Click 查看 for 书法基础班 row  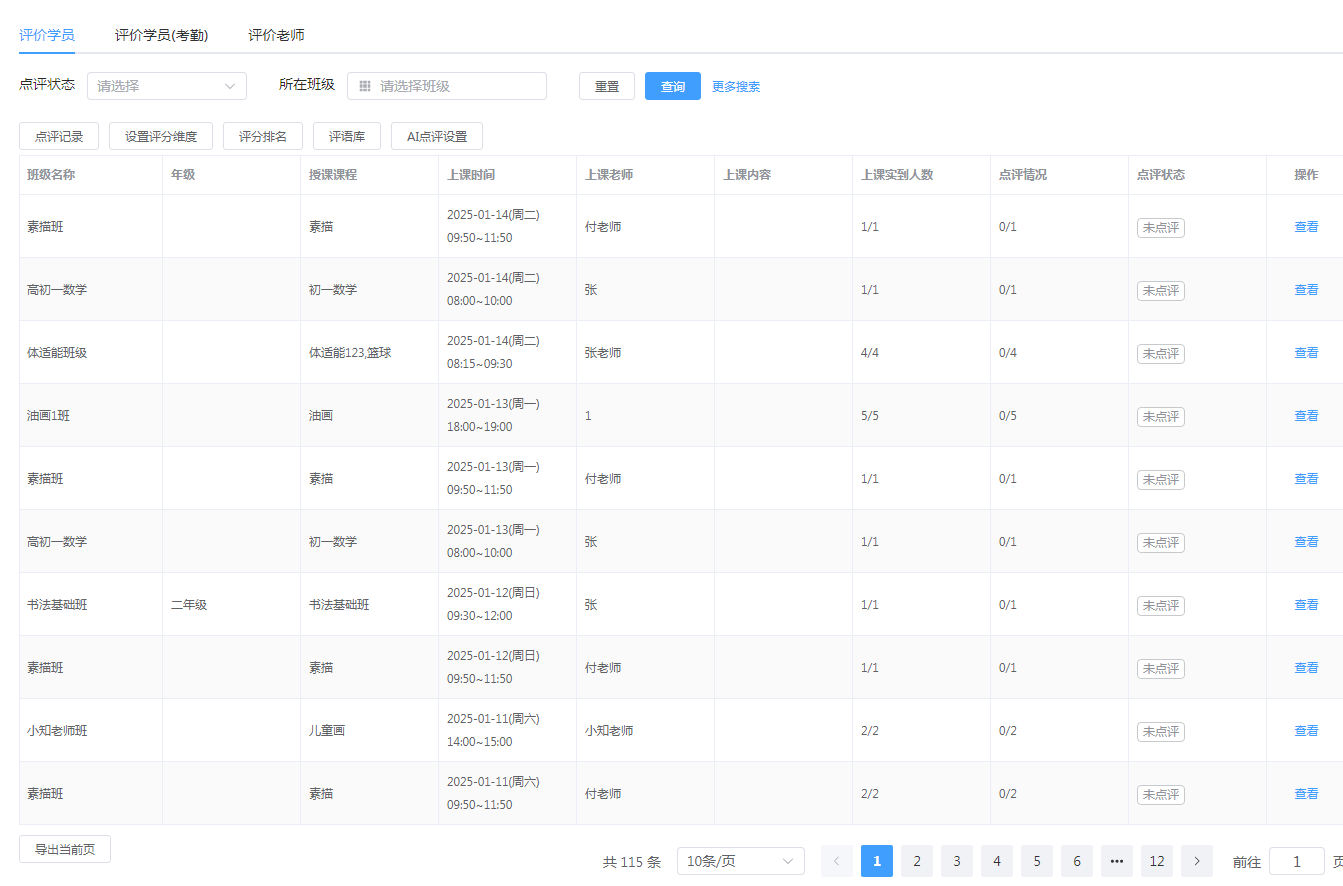1306,605
